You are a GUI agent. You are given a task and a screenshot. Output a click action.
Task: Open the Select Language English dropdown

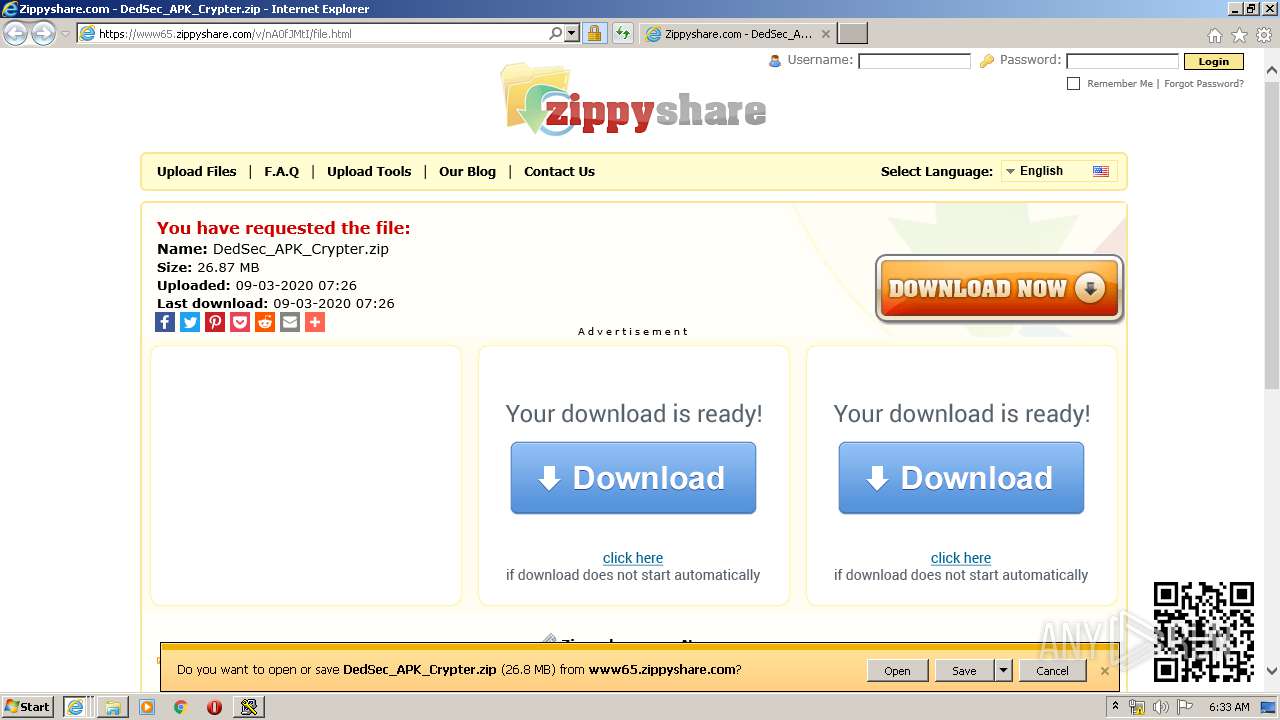pyautogui.click(x=1059, y=171)
